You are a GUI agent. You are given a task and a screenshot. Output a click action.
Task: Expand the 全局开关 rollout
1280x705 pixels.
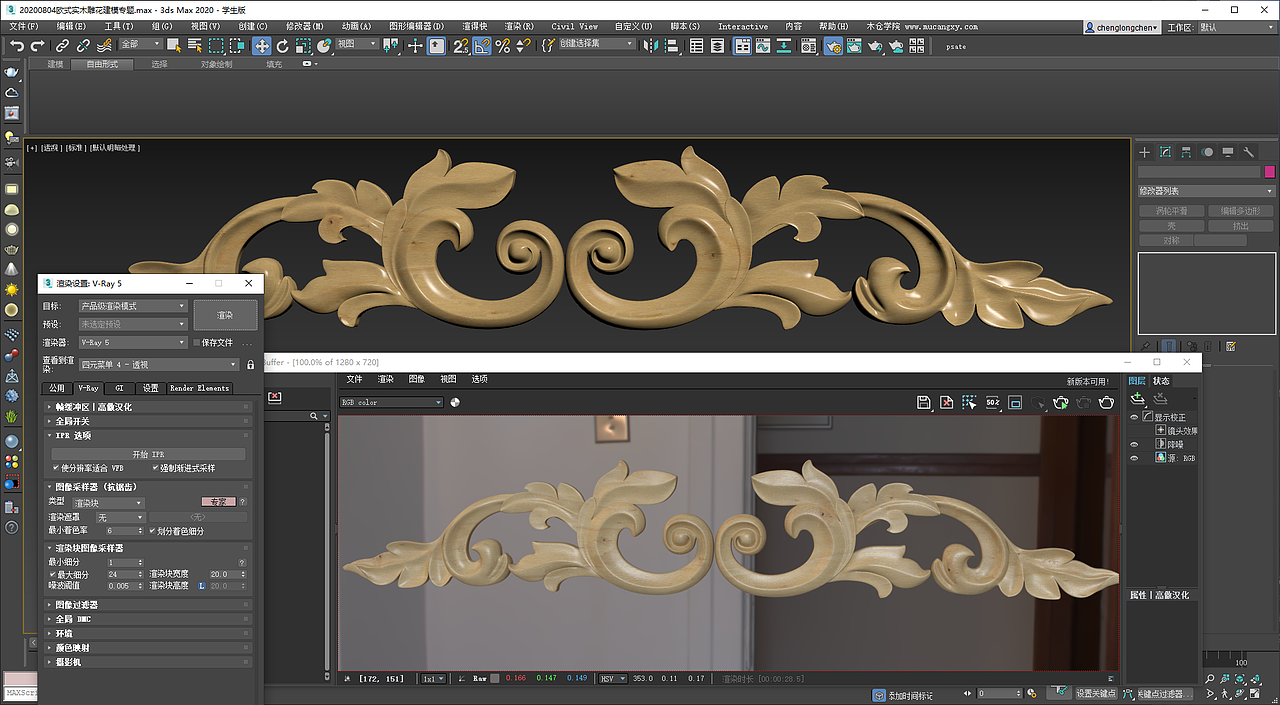point(148,421)
